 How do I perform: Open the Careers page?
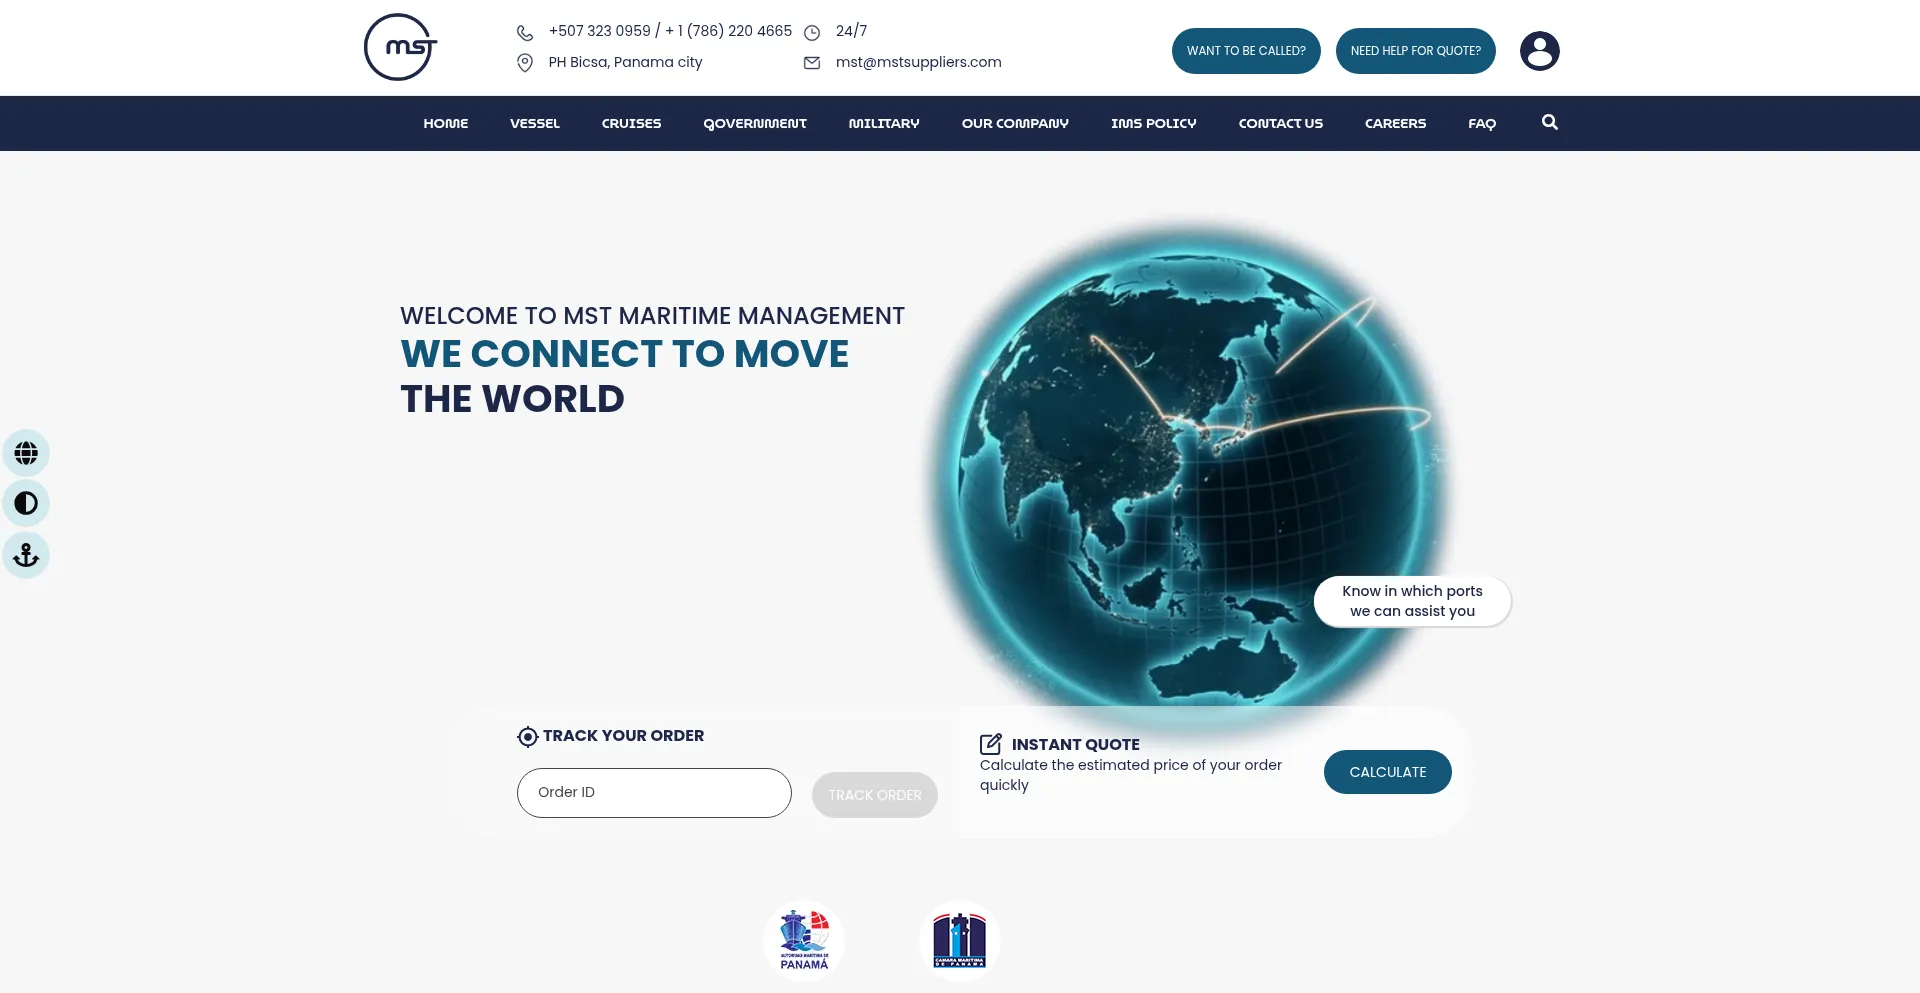(x=1396, y=124)
